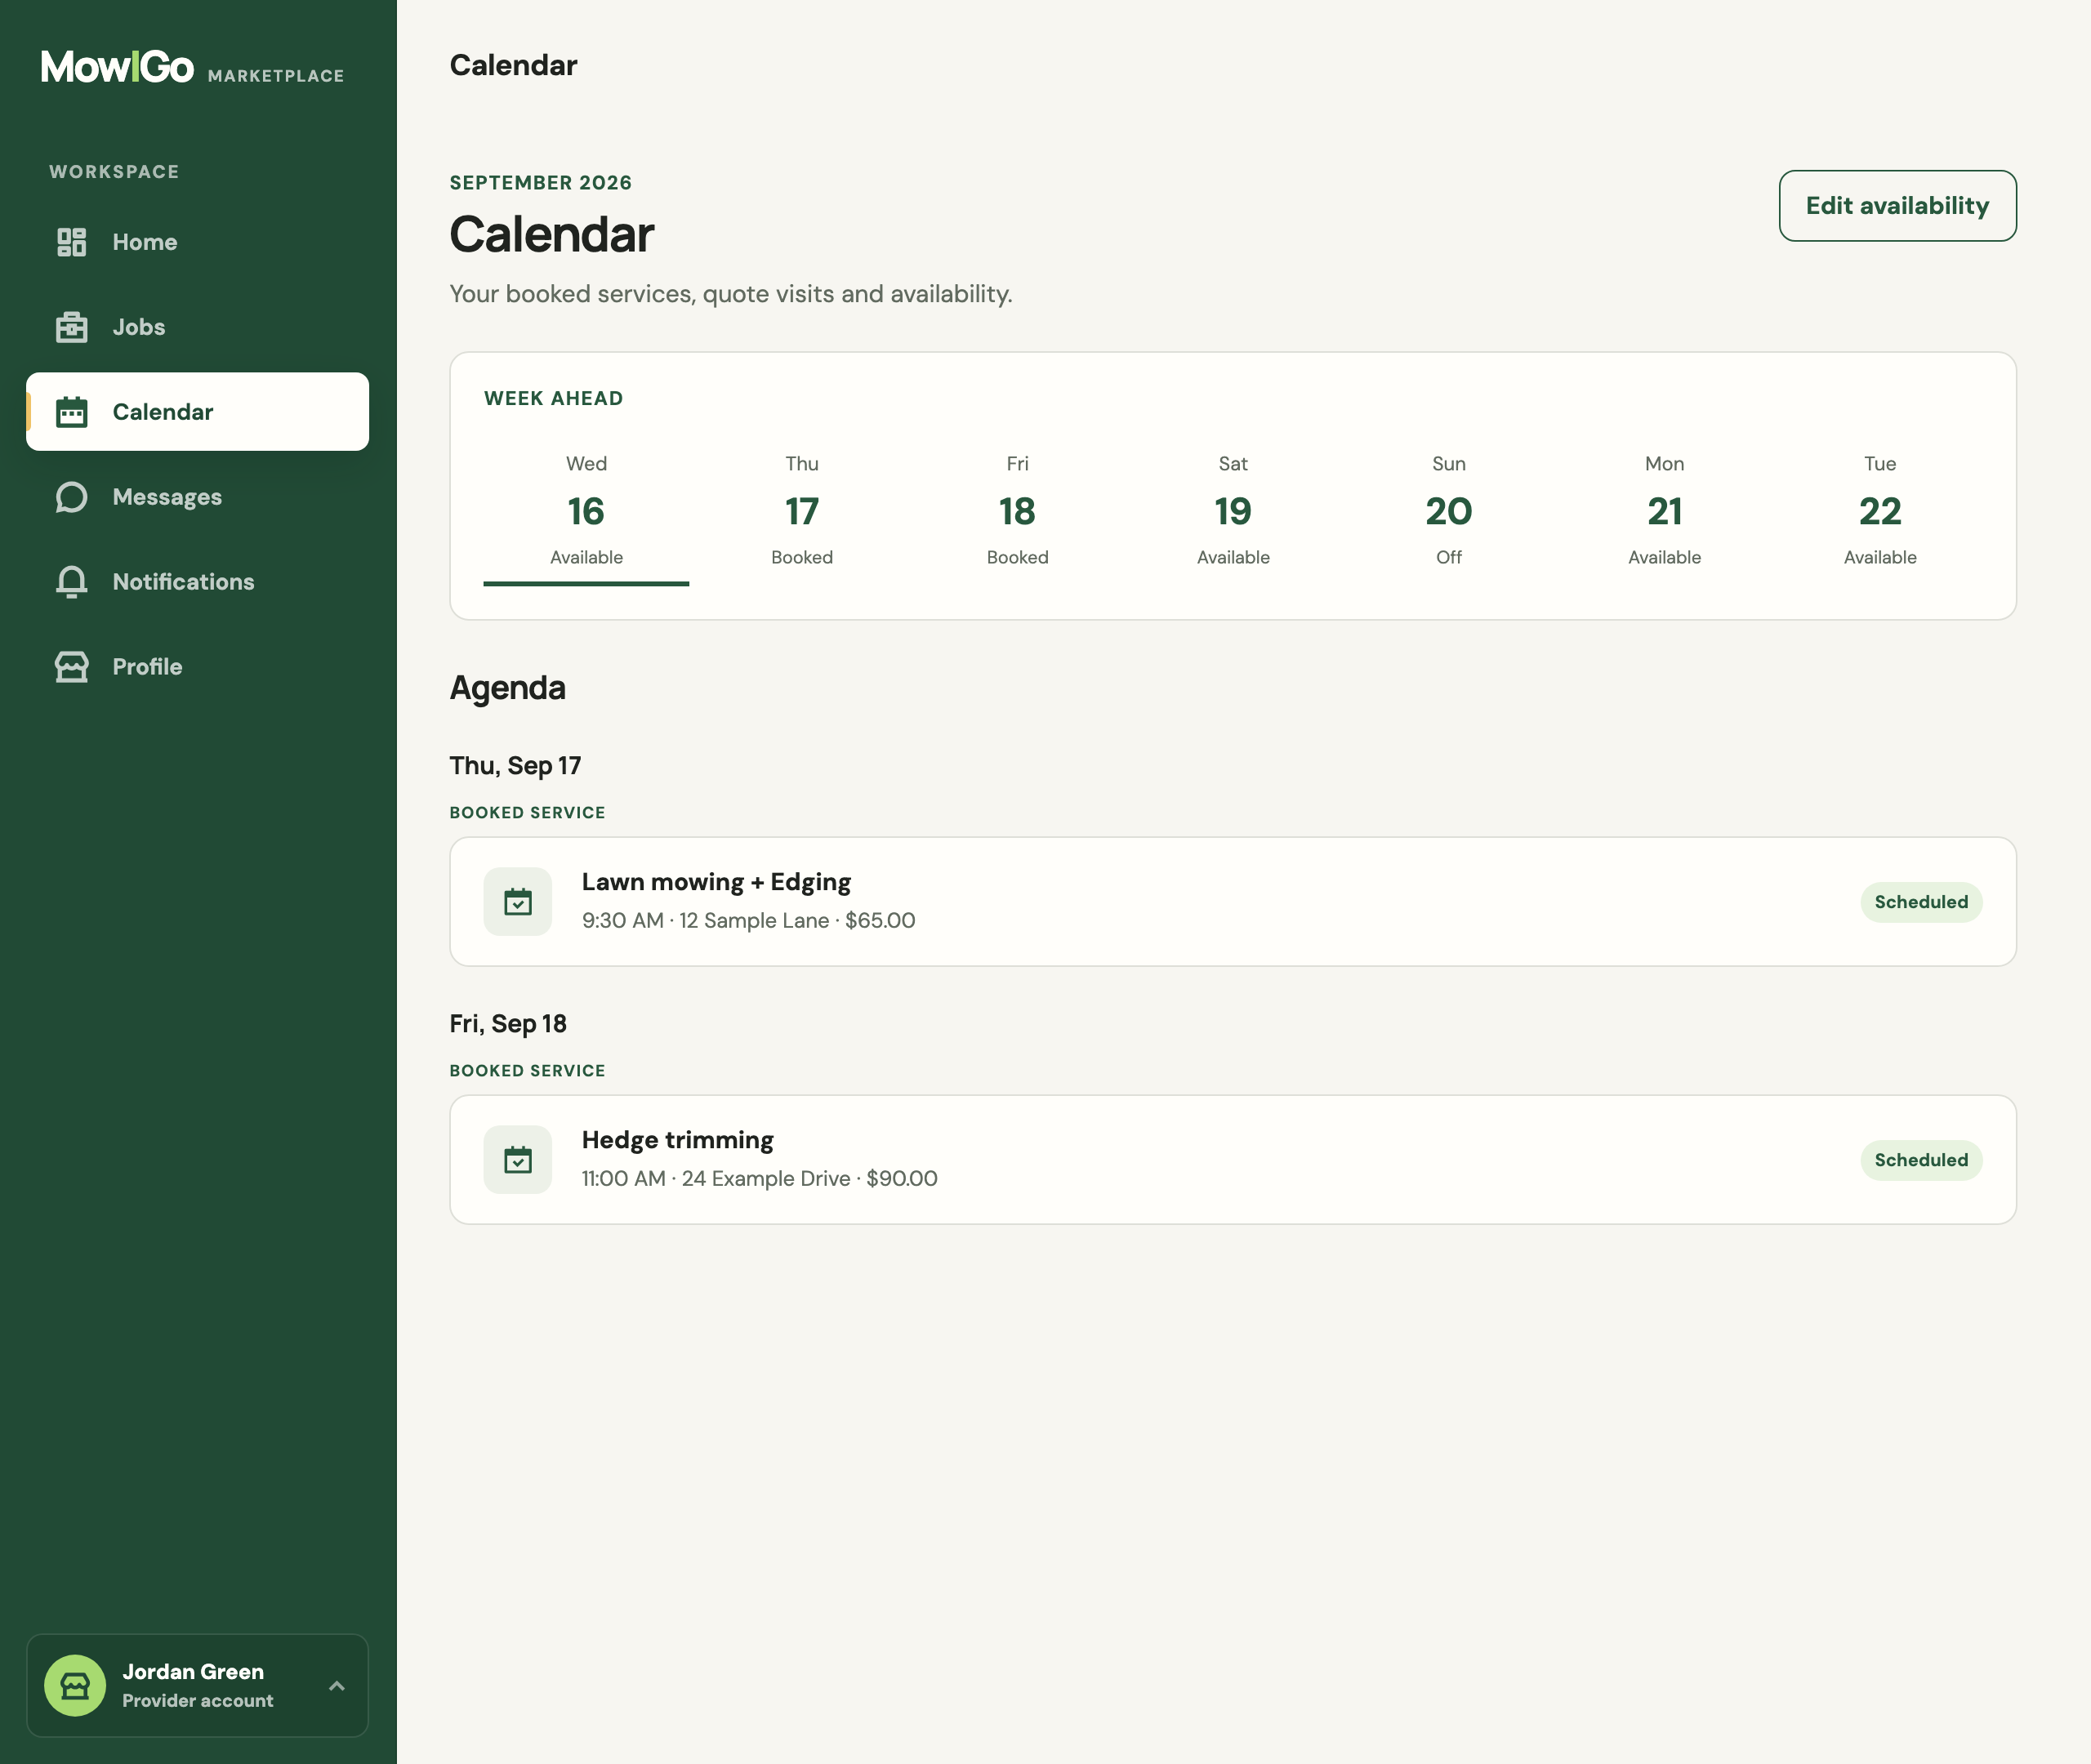Click the Jordan Green avatar icon
This screenshot has width=2091, height=1764.
click(x=75, y=1686)
